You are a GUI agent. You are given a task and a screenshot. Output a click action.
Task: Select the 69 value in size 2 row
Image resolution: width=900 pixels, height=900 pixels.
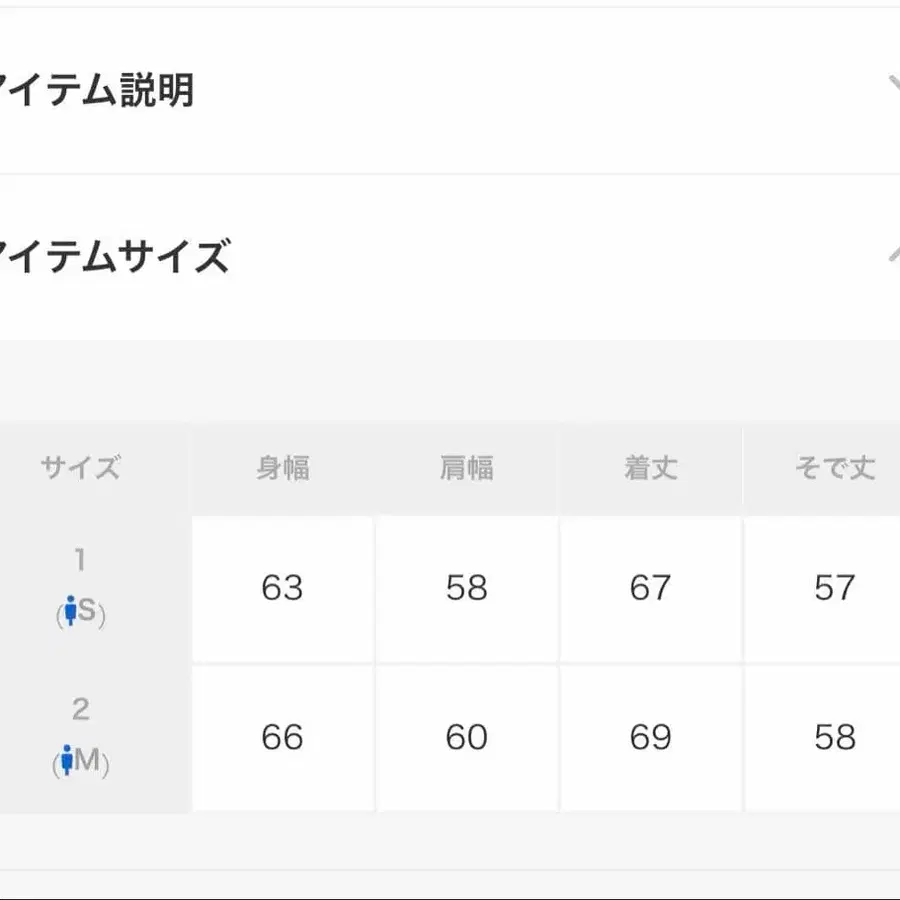(650, 738)
